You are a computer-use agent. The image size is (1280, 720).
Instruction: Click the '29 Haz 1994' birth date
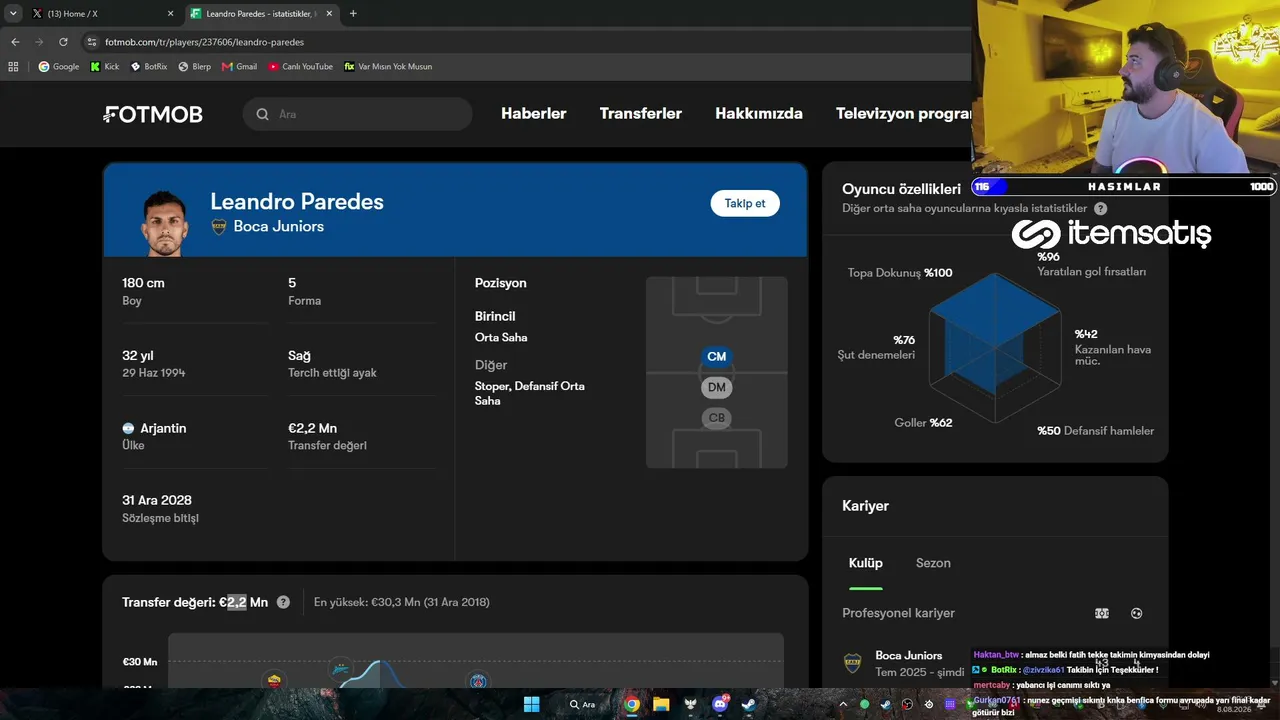[x=154, y=373]
